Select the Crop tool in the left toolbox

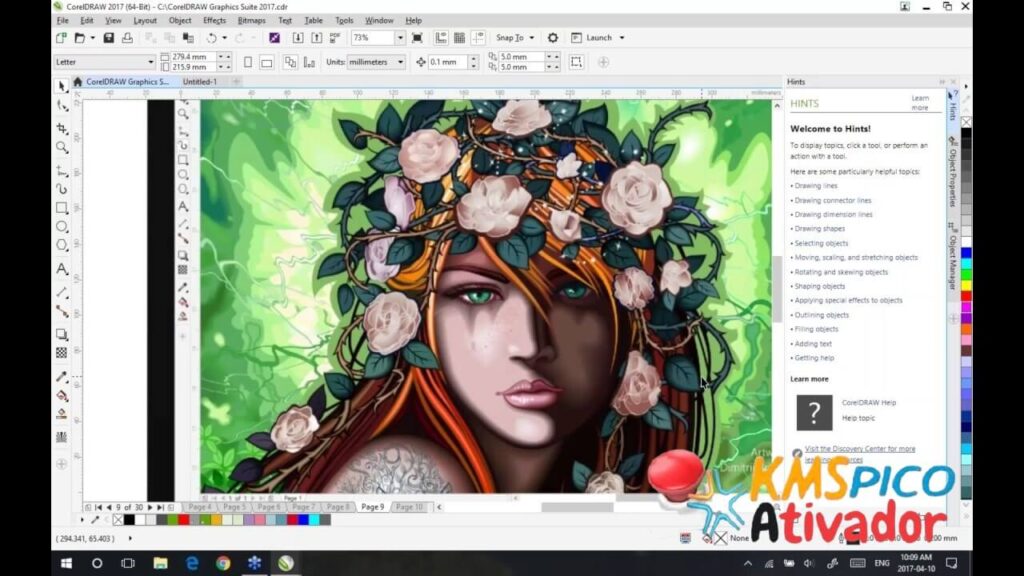pyautogui.click(x=61, y=128)
